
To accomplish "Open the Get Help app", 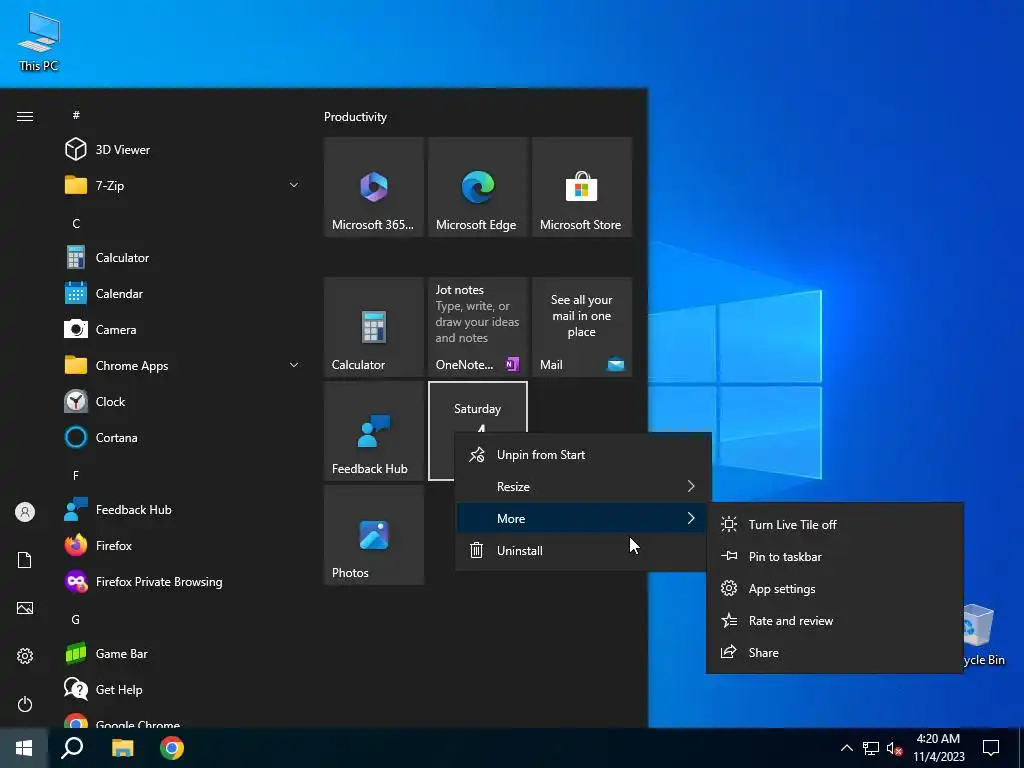I will click(x=183, y=689).
